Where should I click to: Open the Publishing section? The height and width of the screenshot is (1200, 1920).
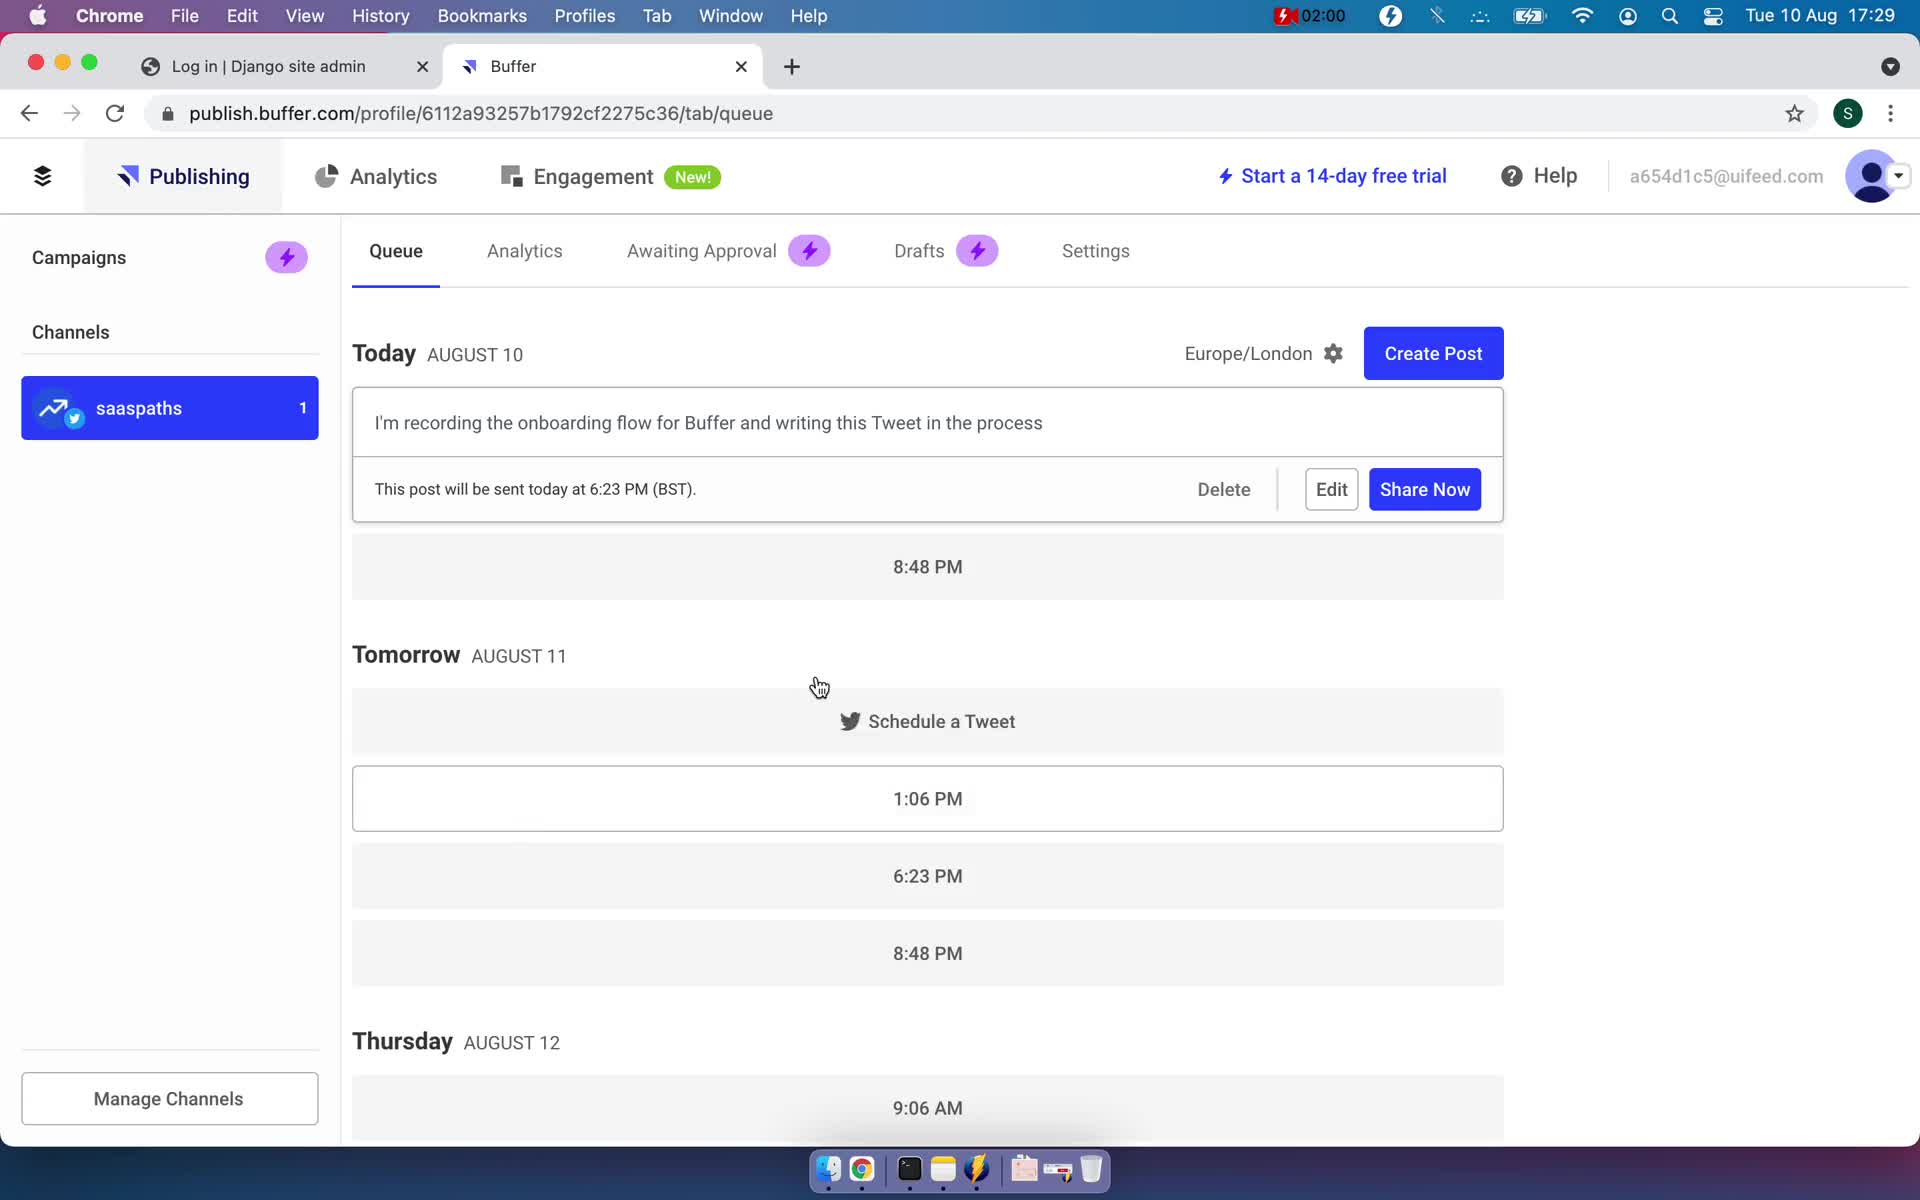click(184, 176)
